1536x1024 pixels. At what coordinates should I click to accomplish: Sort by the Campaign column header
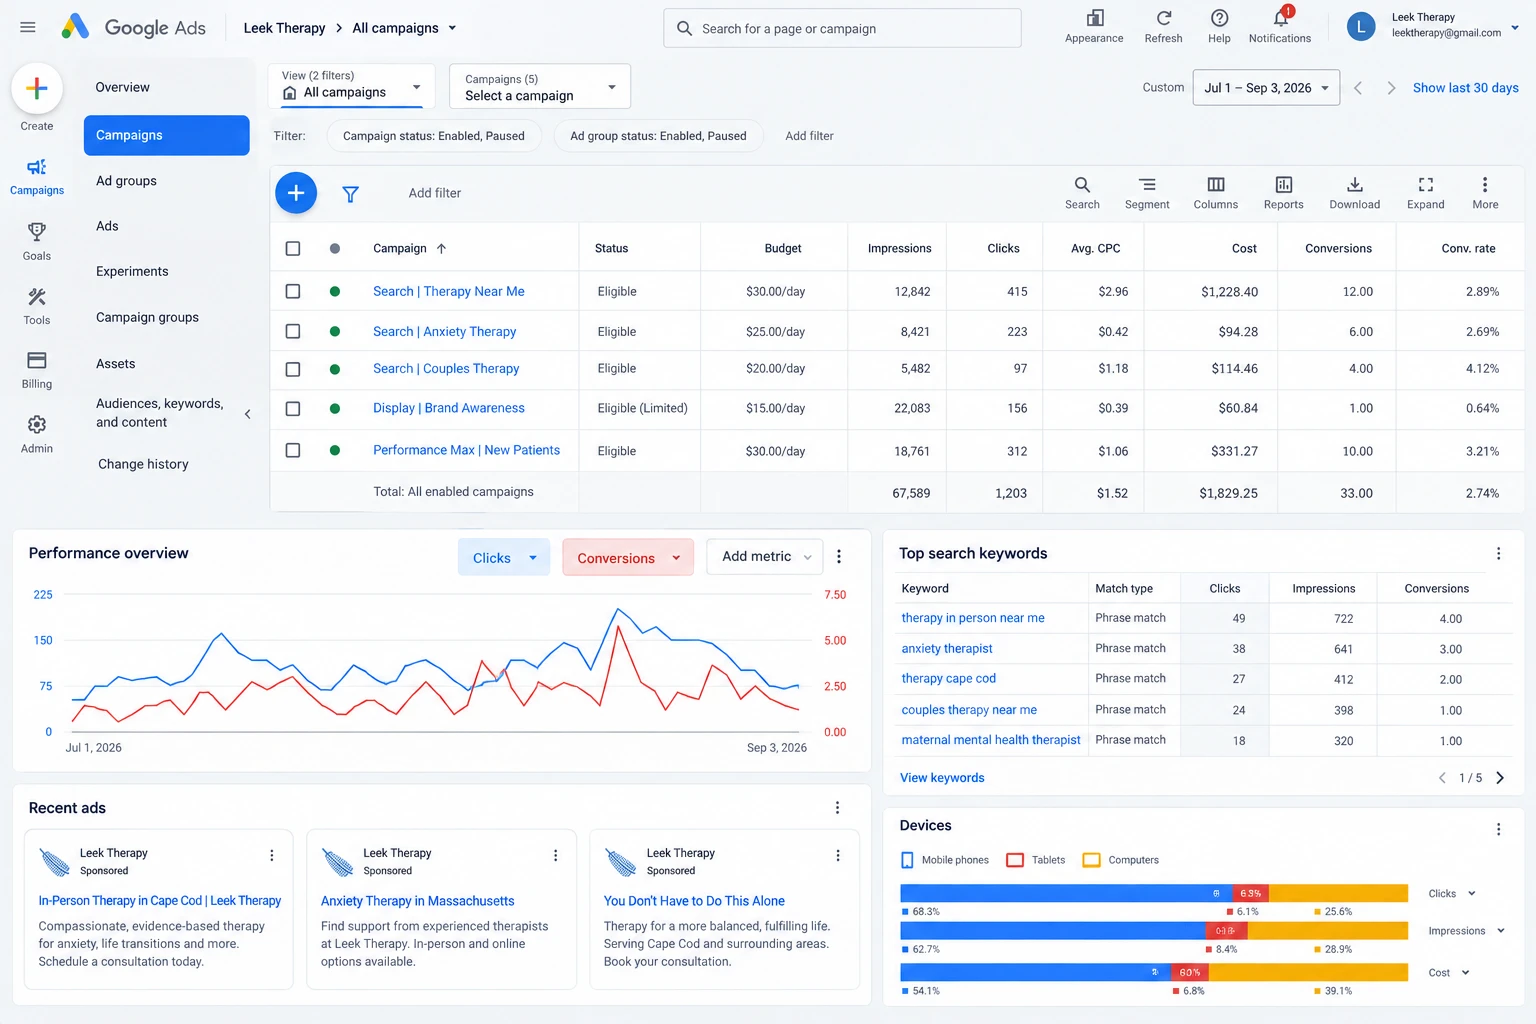[x=410, y=248]
